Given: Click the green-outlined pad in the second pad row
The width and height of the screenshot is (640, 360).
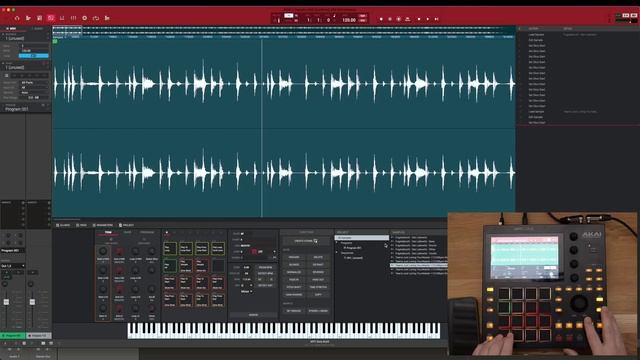Looking at the screenshot, I should tap(170, 266).
